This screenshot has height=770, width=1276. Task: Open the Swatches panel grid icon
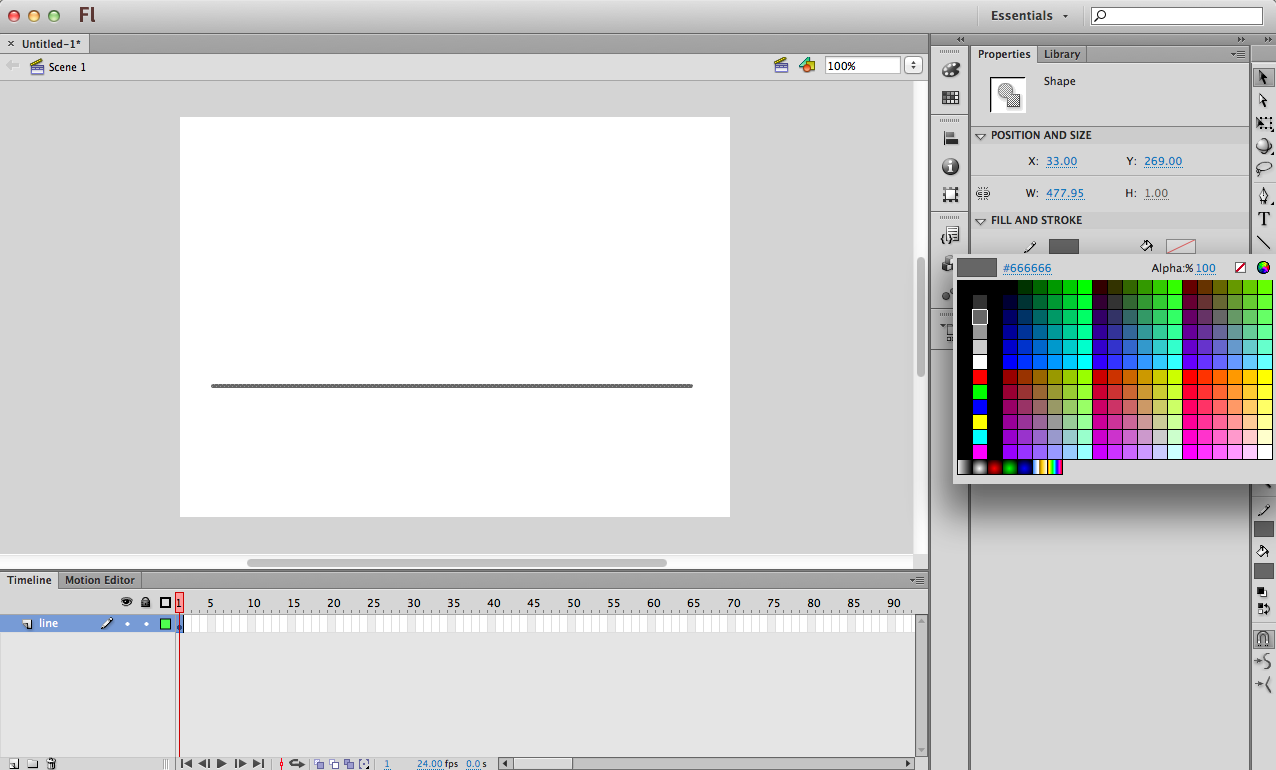(x=950, y=98)
